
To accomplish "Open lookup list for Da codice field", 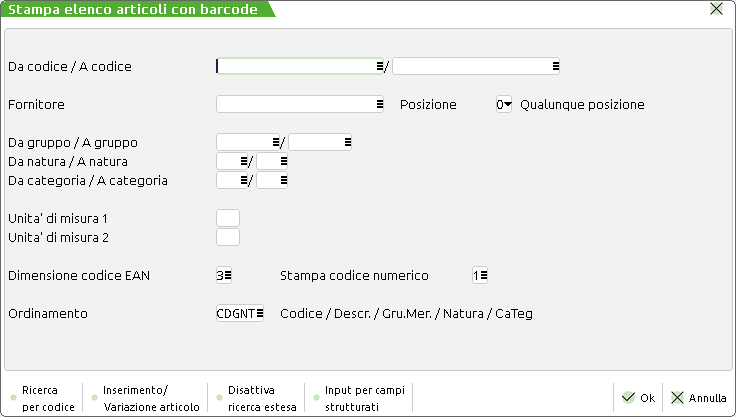I will click(x=381, y=66).
